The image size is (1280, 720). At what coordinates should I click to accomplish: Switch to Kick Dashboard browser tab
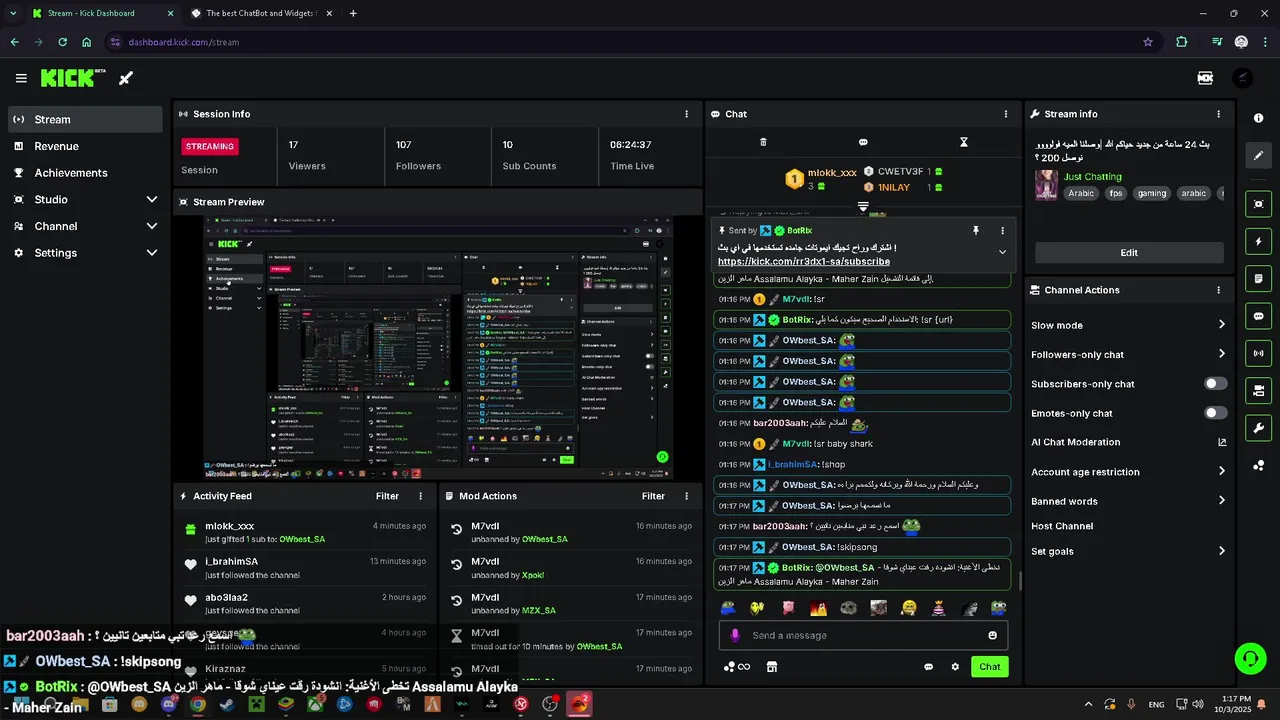pyautogui.click(x=103, y=14)
